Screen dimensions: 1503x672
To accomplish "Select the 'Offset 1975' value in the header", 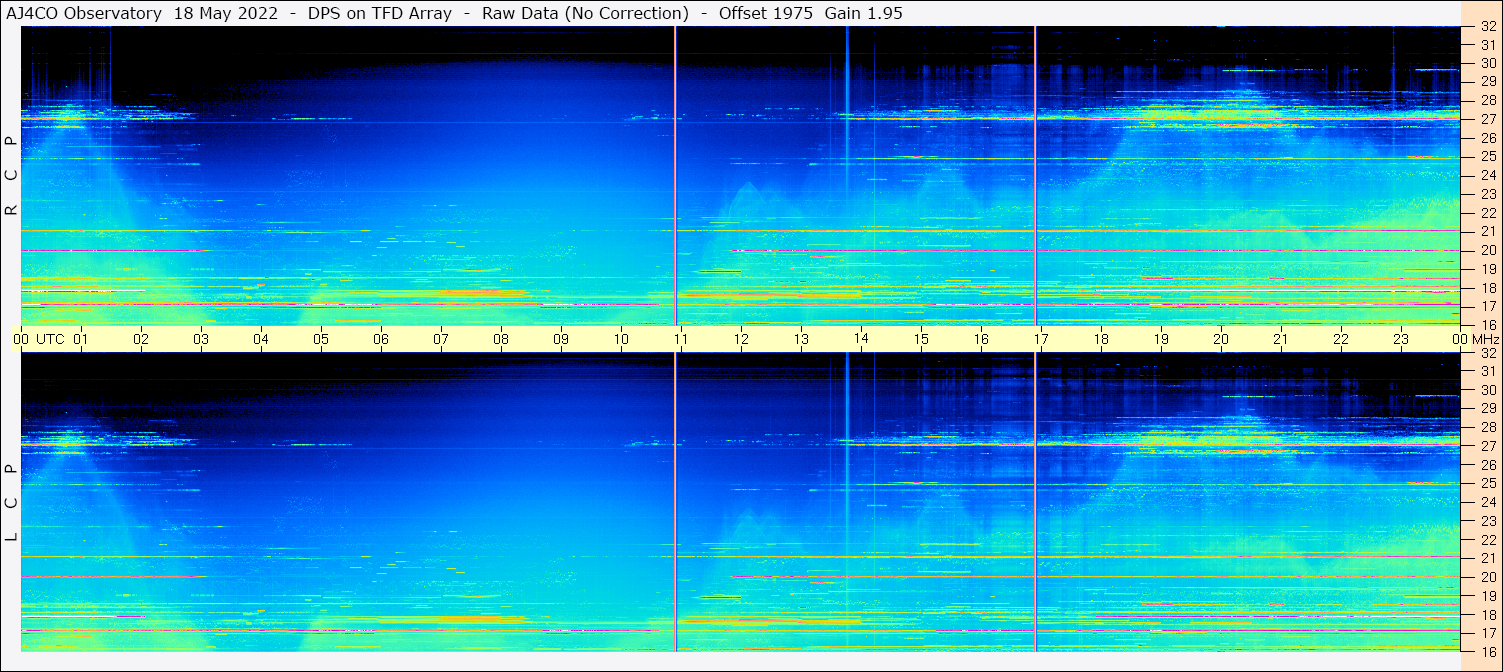I will point(765,13).
